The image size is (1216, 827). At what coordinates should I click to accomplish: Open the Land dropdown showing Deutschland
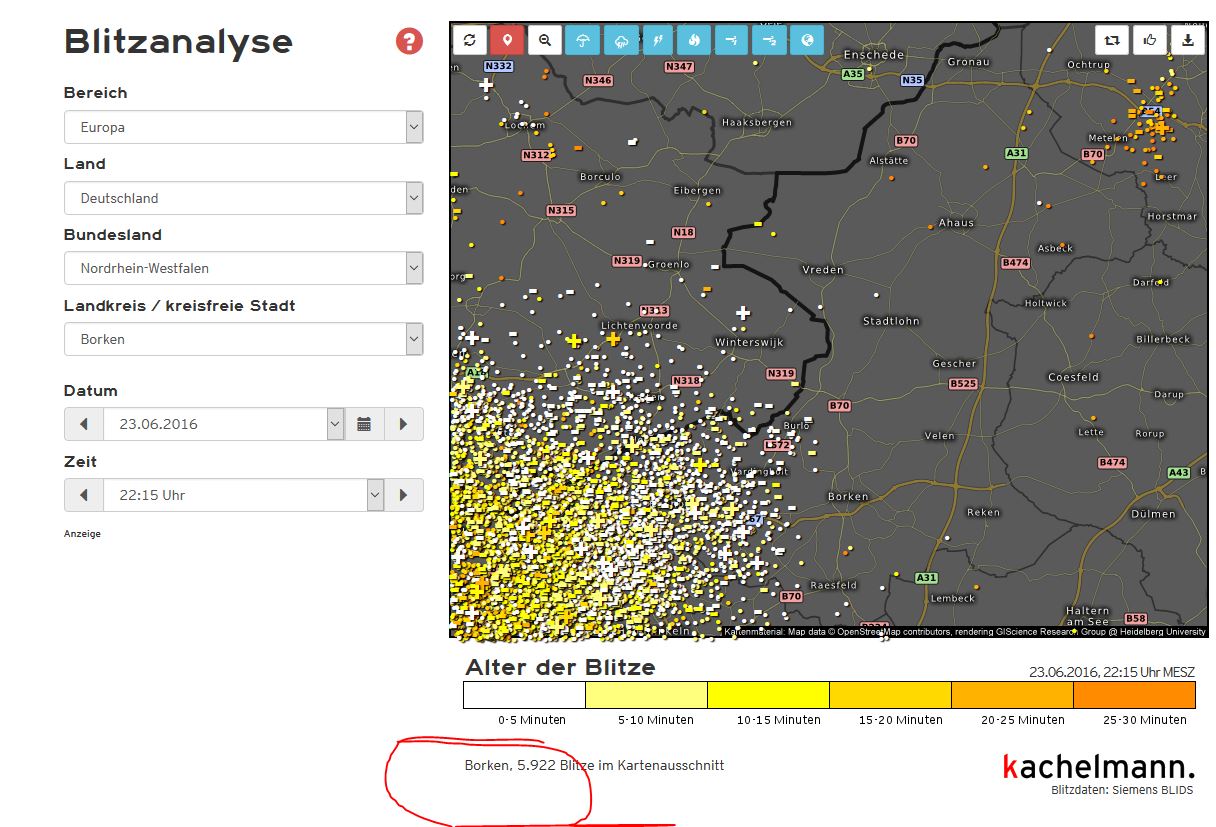click(244, 198)
